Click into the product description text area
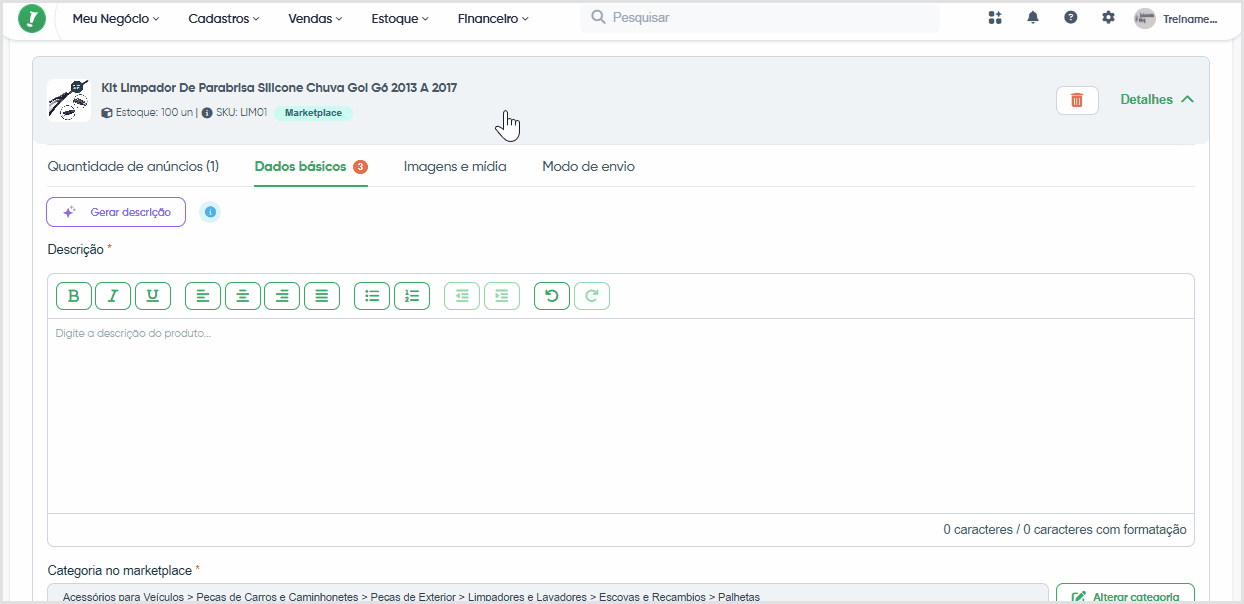The height and width of the screenshot is (604, 1244). pyautogui.click(x=621, y=416)
